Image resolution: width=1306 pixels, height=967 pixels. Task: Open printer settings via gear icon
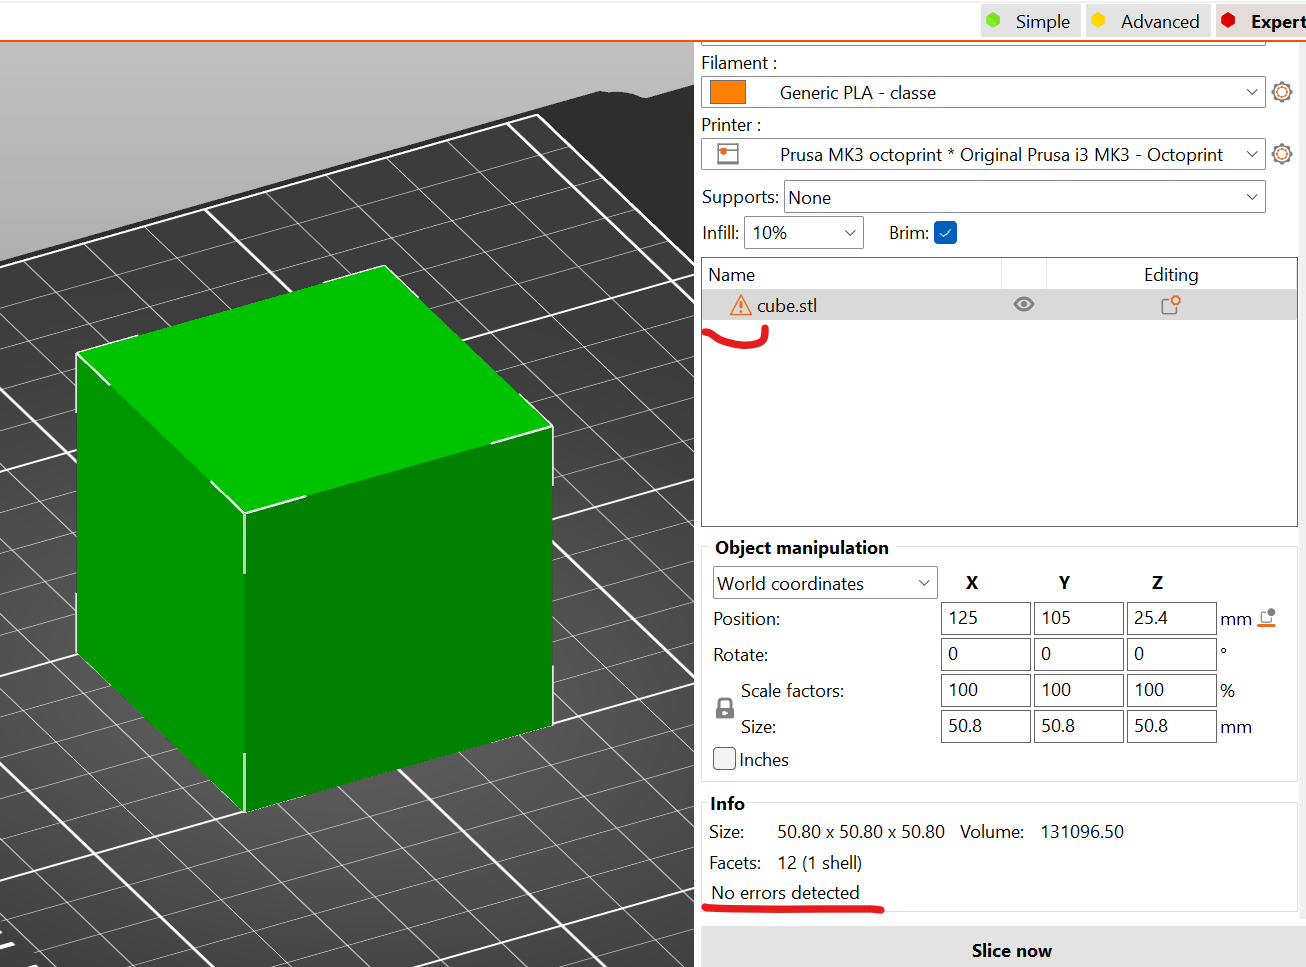[1282, 153]
